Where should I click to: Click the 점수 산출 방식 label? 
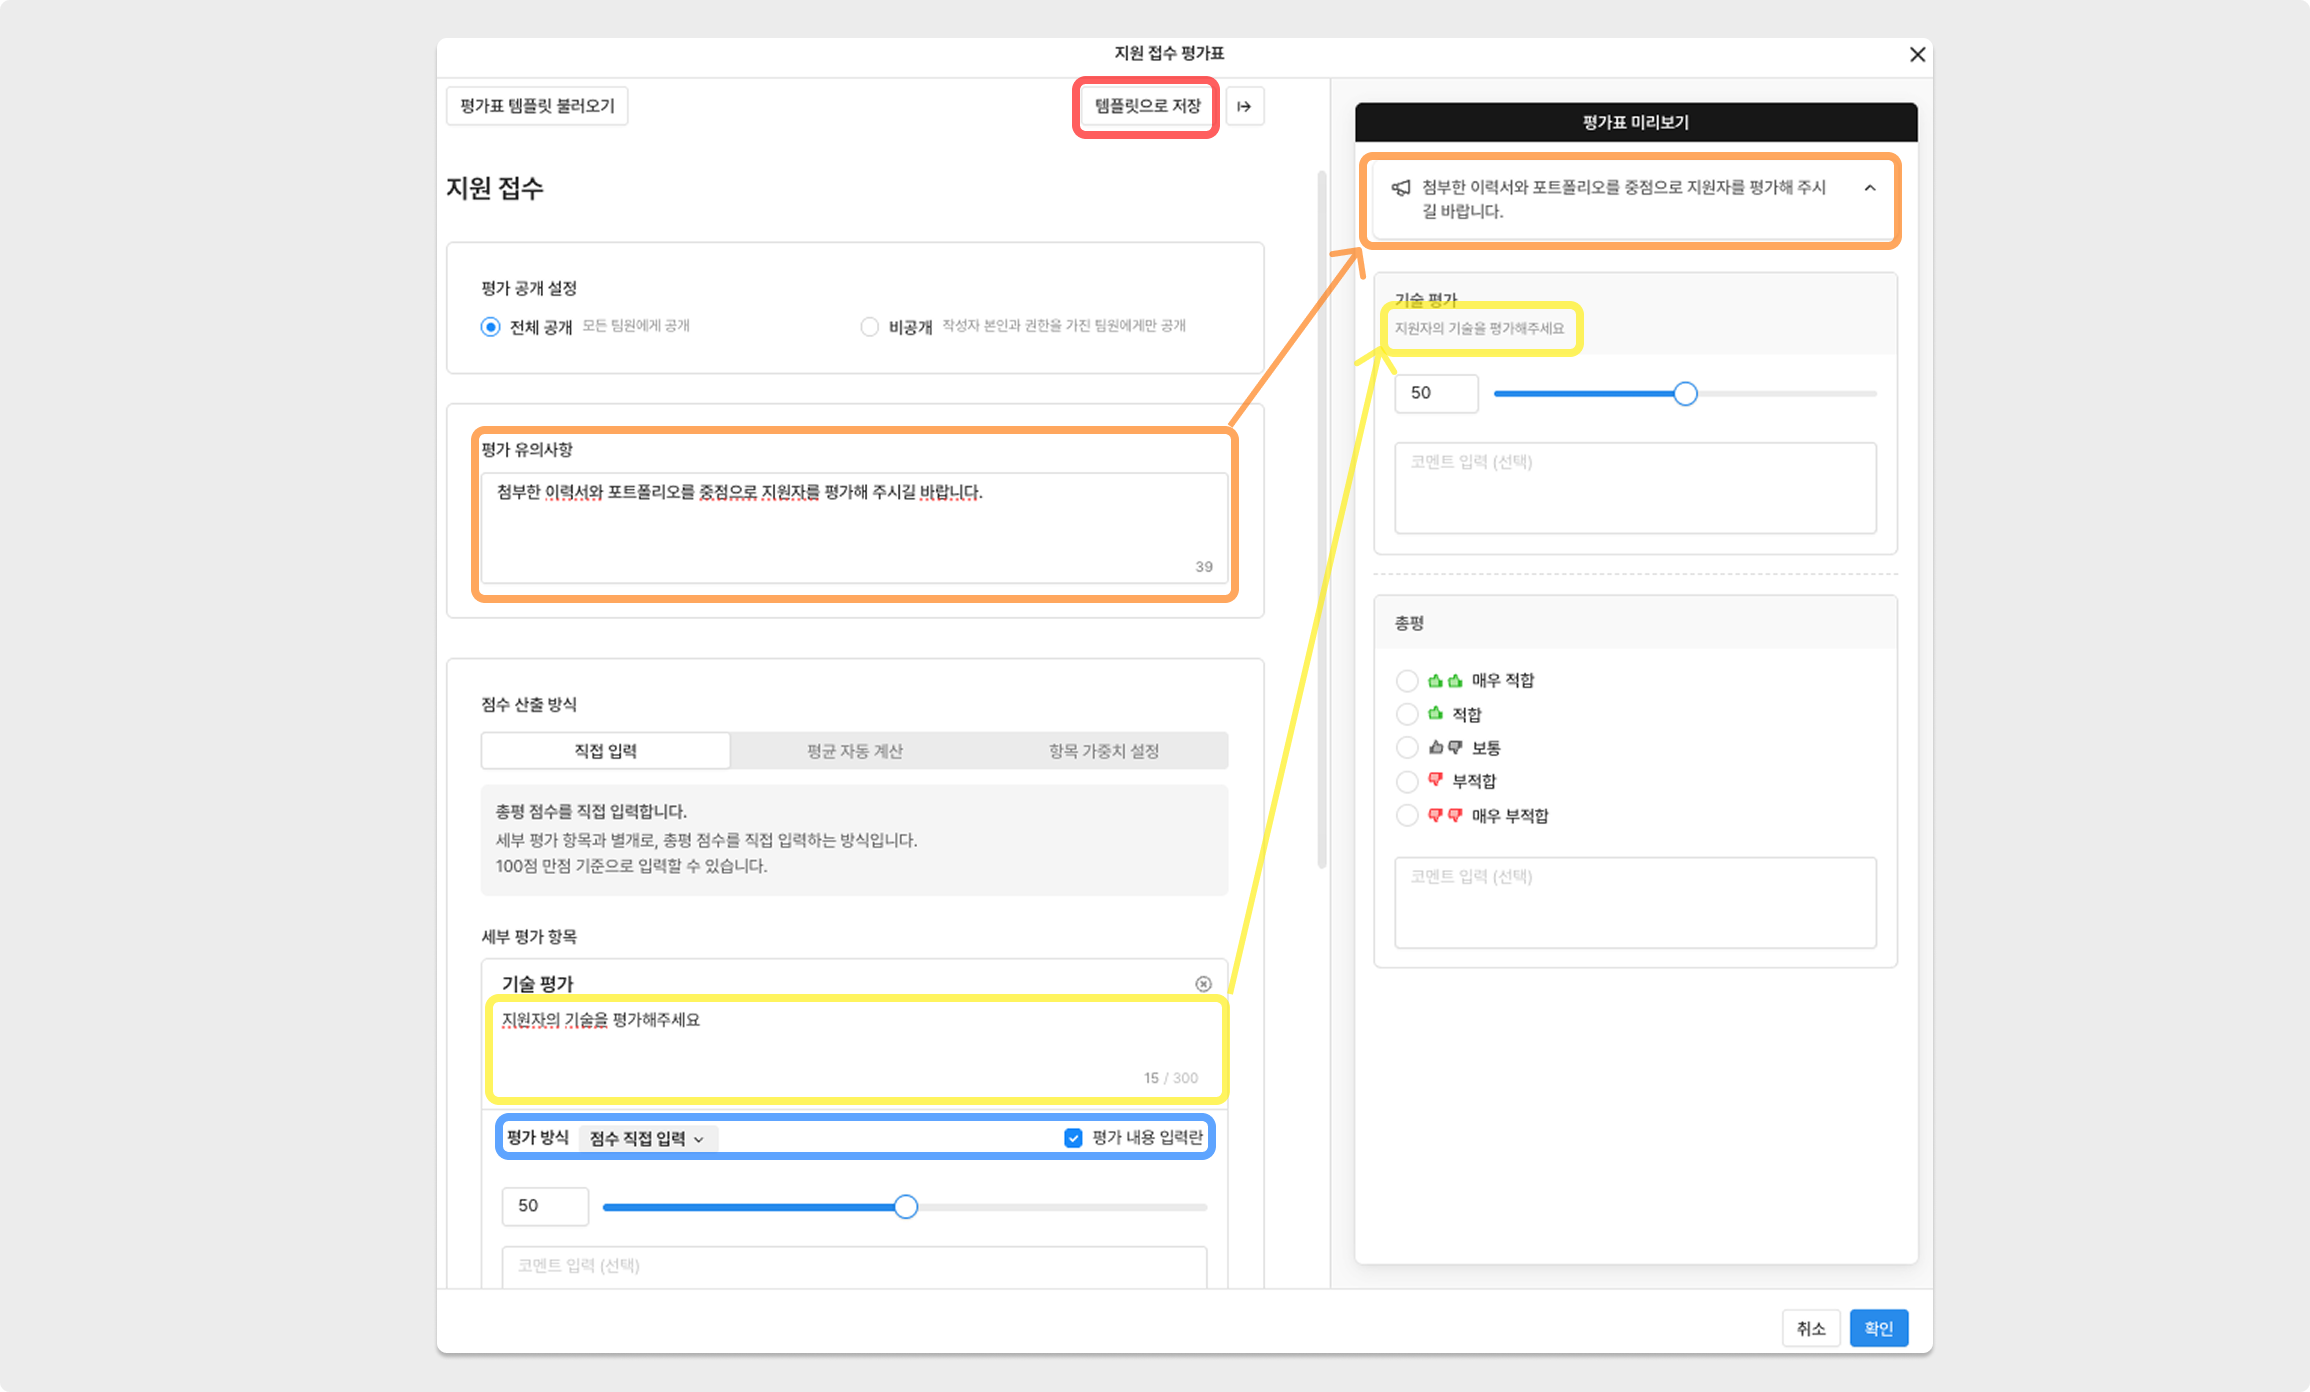[x=529, y=705]
